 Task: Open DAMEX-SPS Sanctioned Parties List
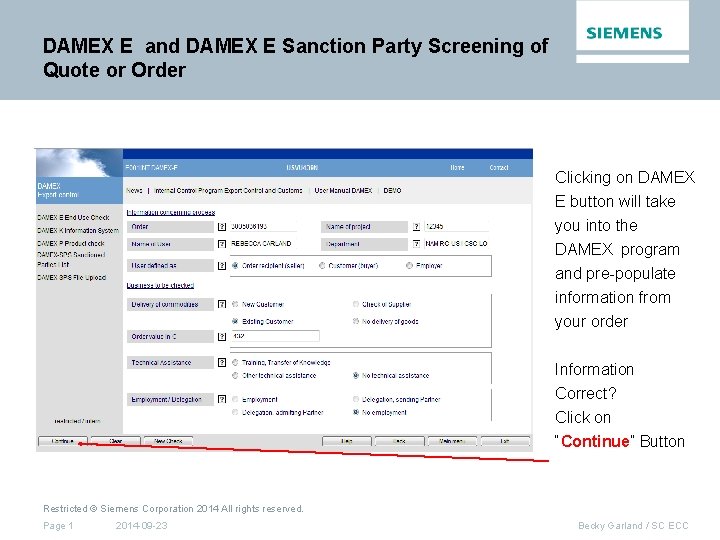point(71,259)
